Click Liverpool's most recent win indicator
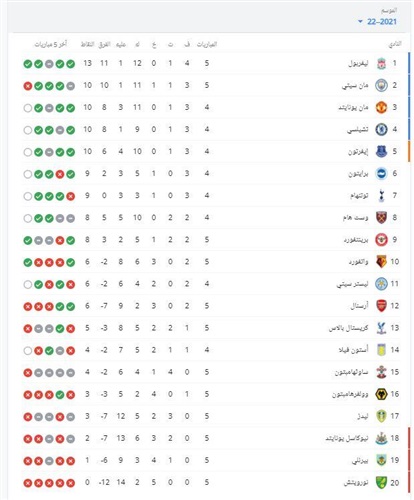This screenshot has height=500, width=414. [x=28, y=64]
